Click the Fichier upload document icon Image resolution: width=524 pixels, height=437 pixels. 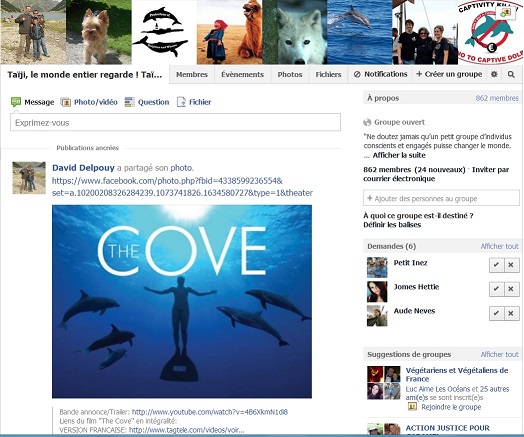181,102
